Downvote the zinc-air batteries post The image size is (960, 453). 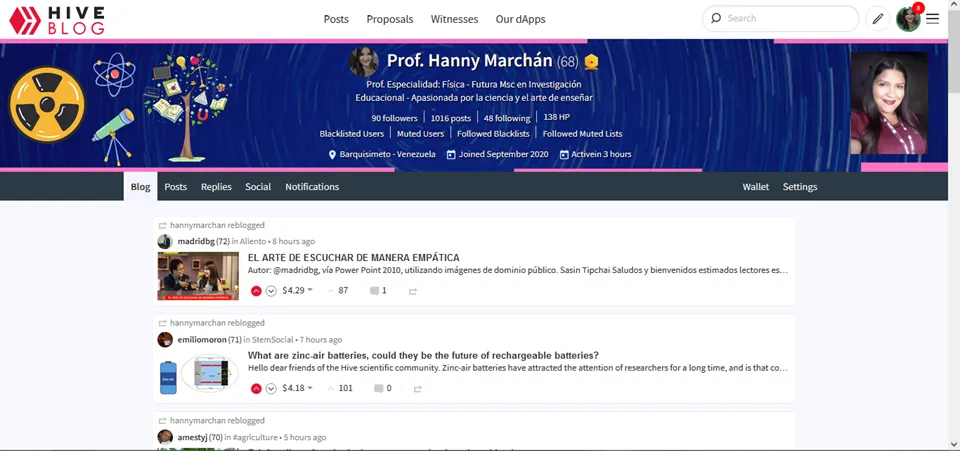(x=271, y=389)
